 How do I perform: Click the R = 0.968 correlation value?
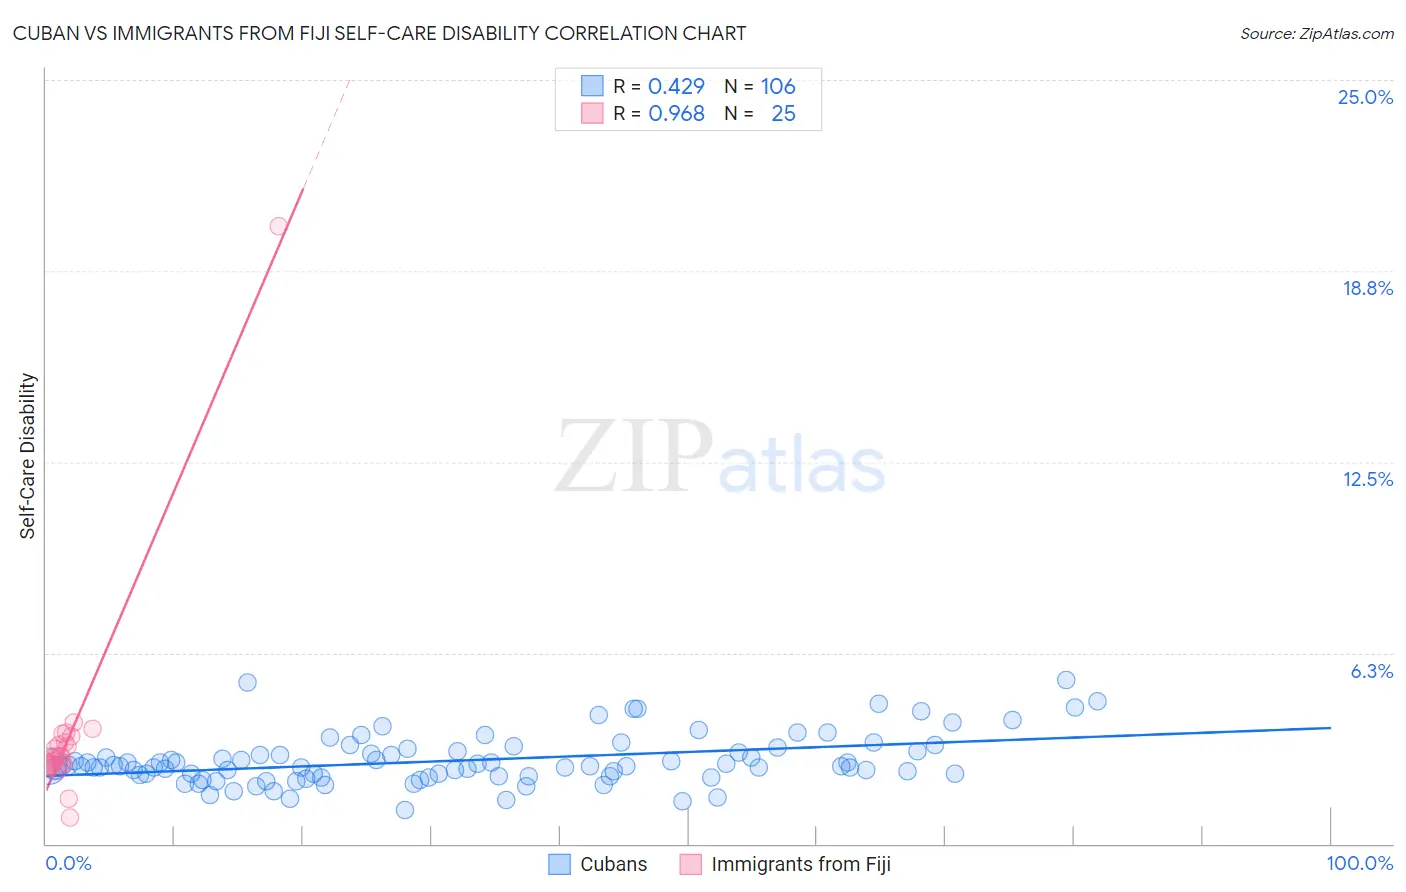(659, 113)
